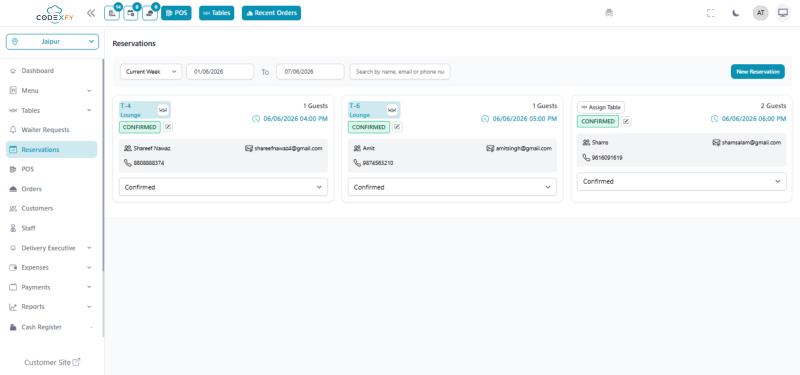Open Customers in the sidebar
The width and height of the screenshot is (800, 375).
(52, 209)
